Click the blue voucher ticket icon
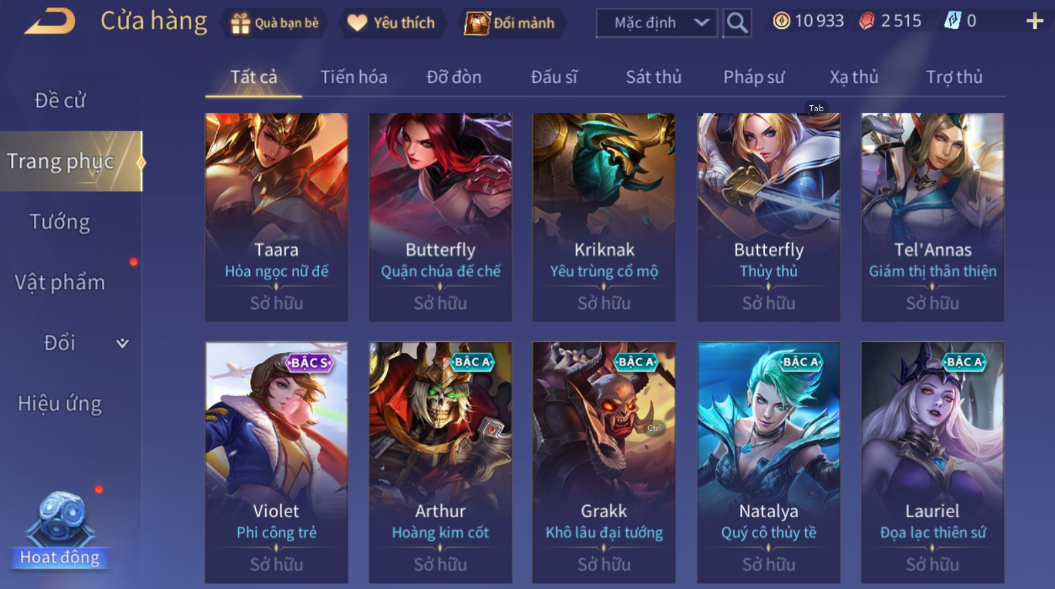The height and width of the screenshot is (589, 1055). pyautogui.click(x=952, y=21)
